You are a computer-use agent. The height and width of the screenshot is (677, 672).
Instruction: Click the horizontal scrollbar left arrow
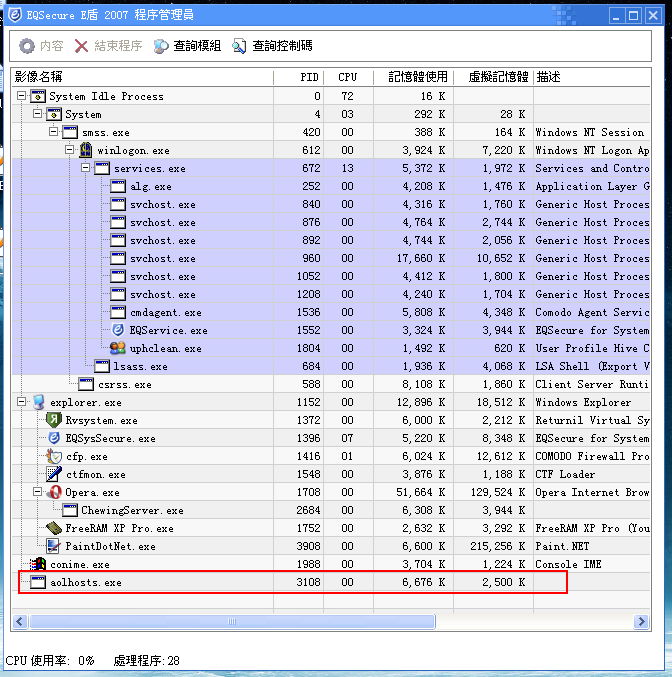pos(19,621)
